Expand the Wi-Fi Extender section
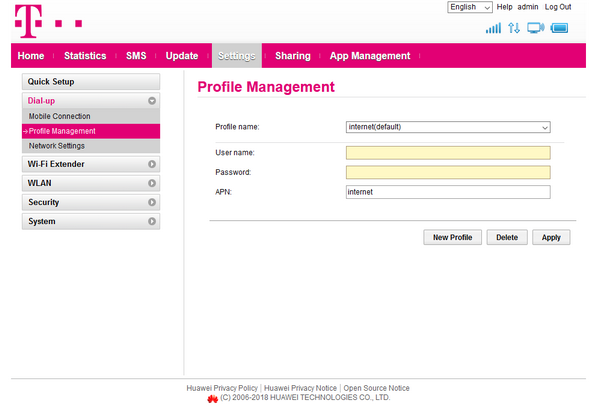The image size is (600, 410). click(90, 164)
